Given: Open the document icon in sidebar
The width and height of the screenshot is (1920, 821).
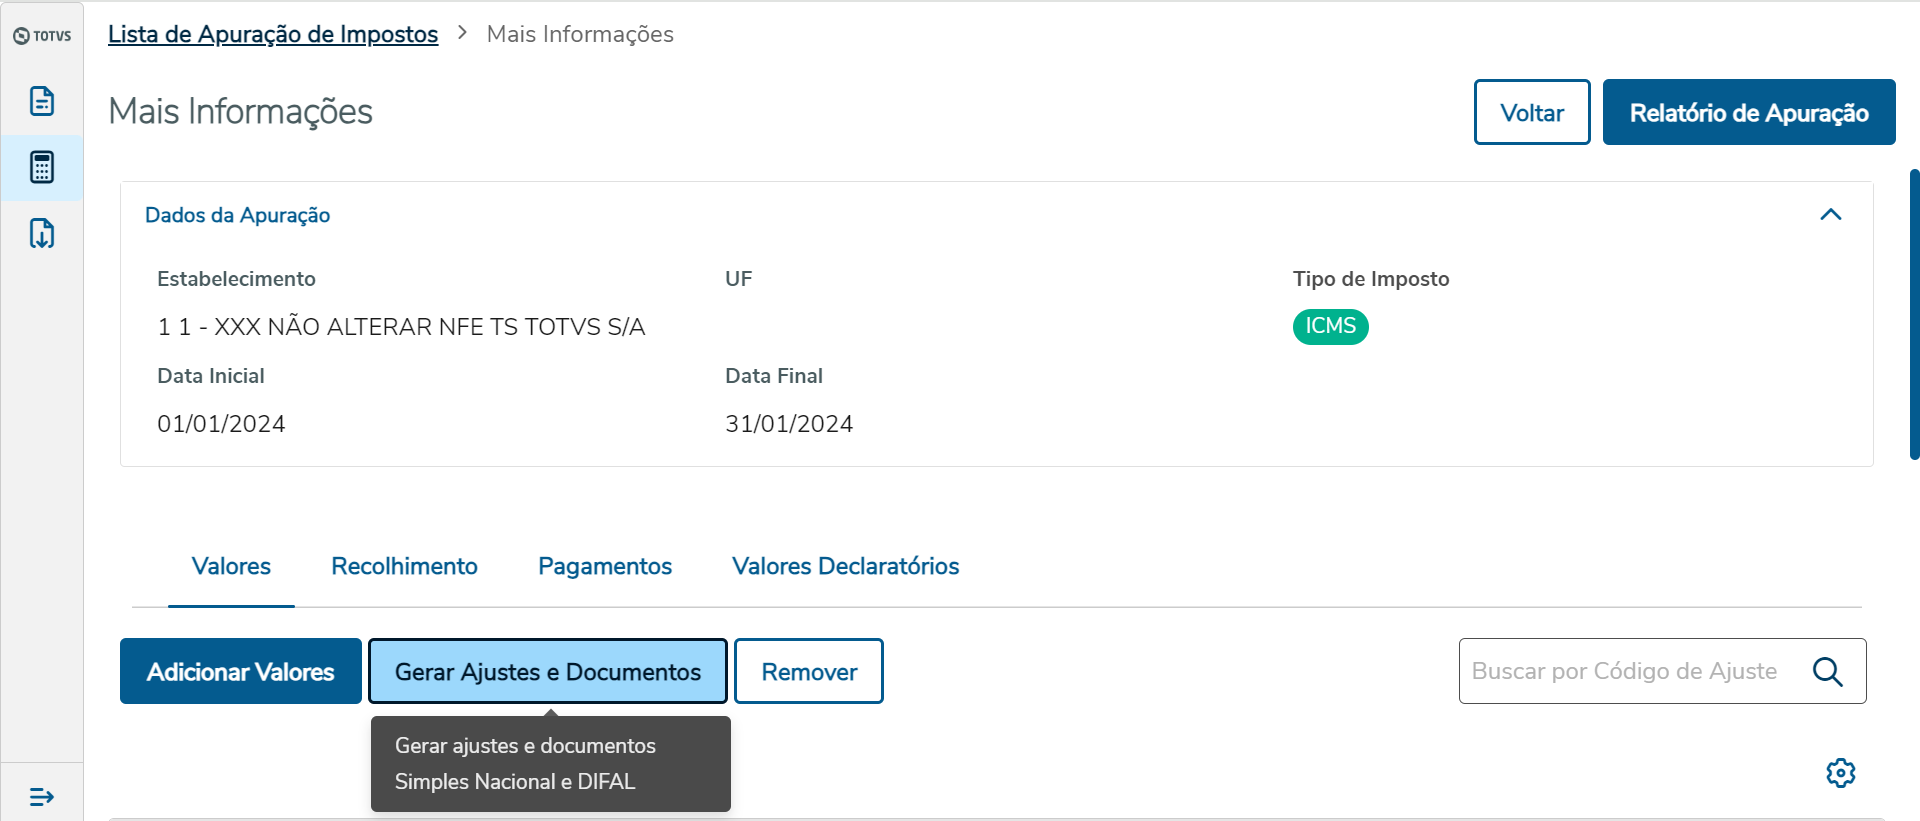Looking at the screenshot, I should (42, 101).
